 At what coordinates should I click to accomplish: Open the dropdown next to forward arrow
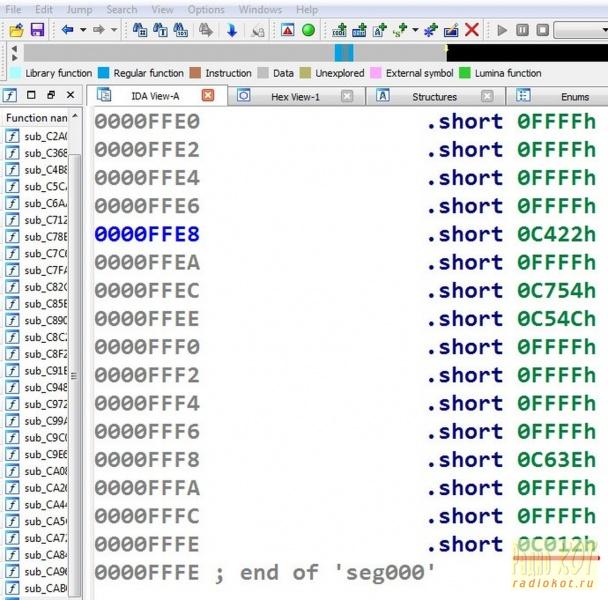click(113, 30)
